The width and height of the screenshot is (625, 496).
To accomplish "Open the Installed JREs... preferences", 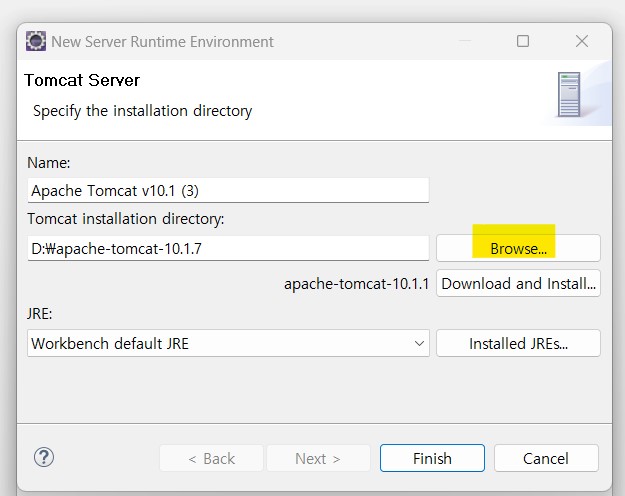I will (518, 343).
